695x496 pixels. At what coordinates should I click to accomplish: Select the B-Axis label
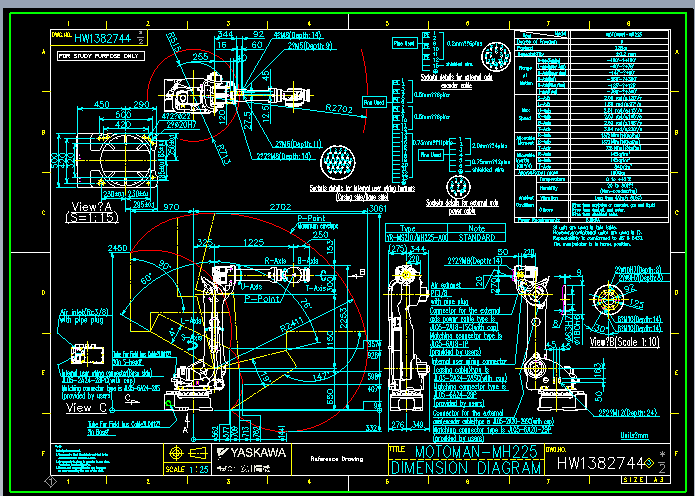[308, 261]
